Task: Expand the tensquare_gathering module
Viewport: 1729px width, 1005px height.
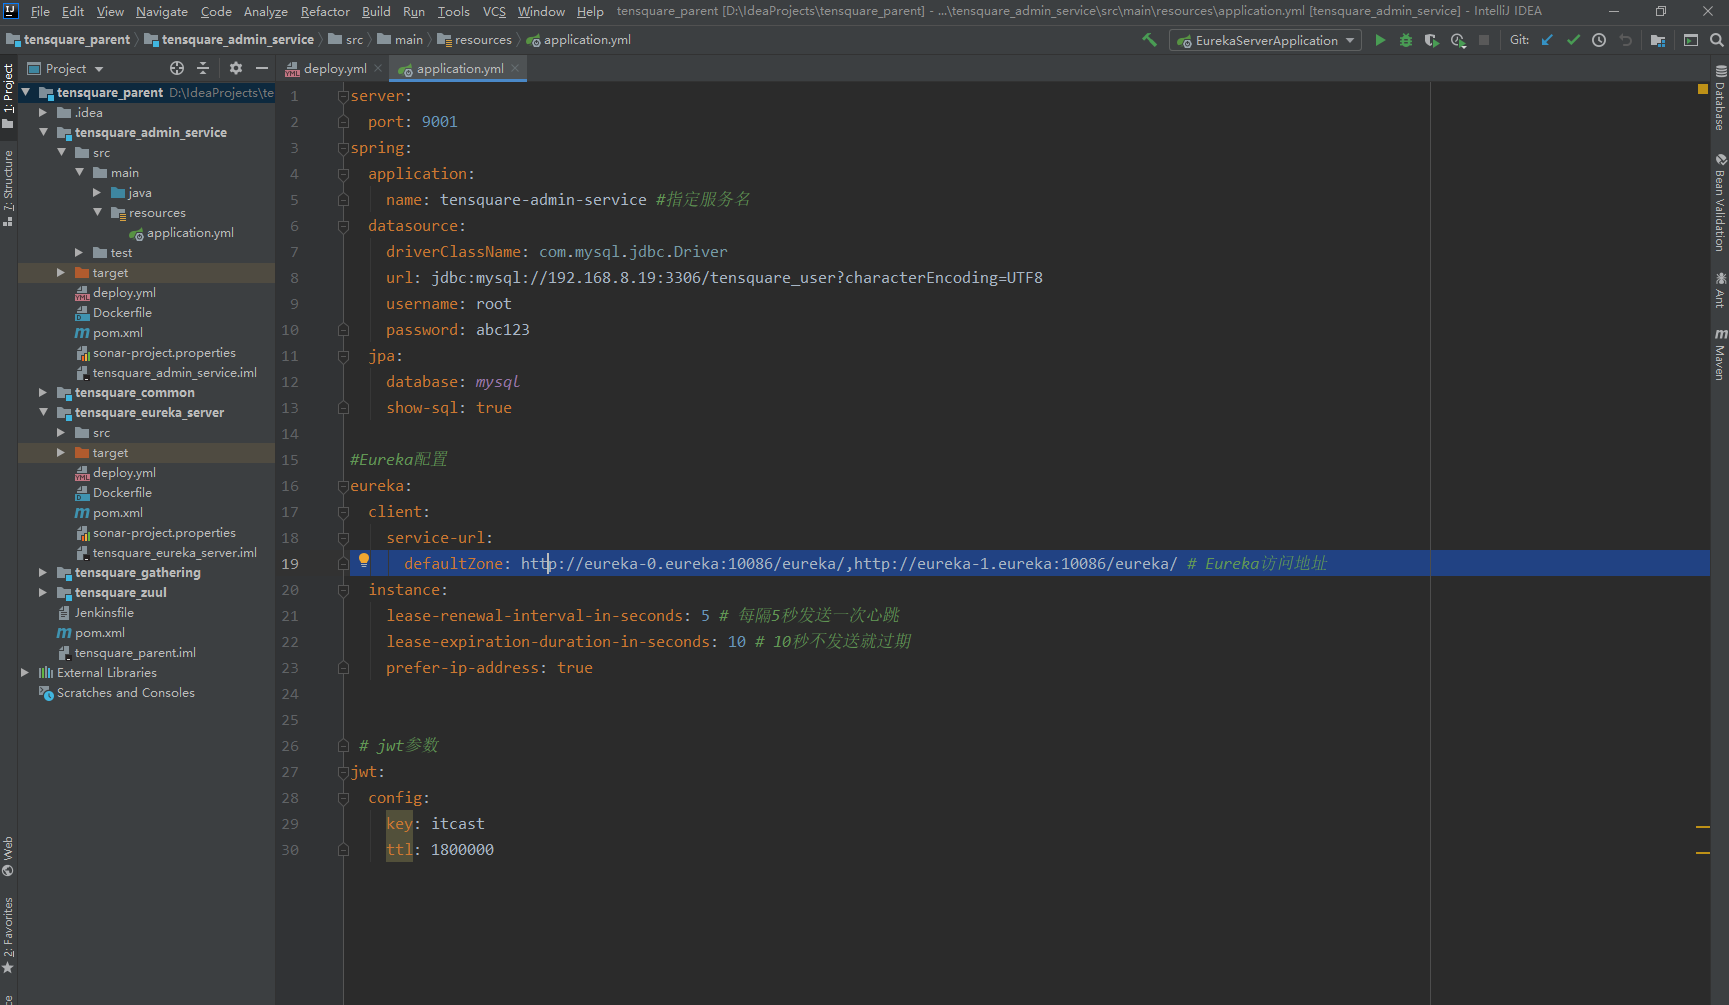Action: point(43,572)
